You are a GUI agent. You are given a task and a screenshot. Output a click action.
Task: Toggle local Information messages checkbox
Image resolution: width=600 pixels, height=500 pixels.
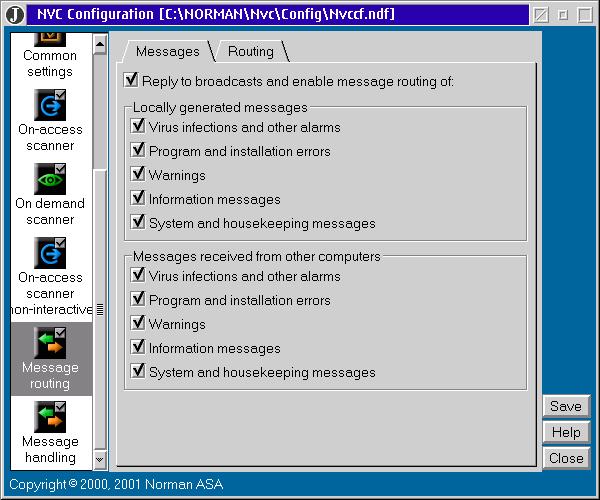[x=138, y=198]
